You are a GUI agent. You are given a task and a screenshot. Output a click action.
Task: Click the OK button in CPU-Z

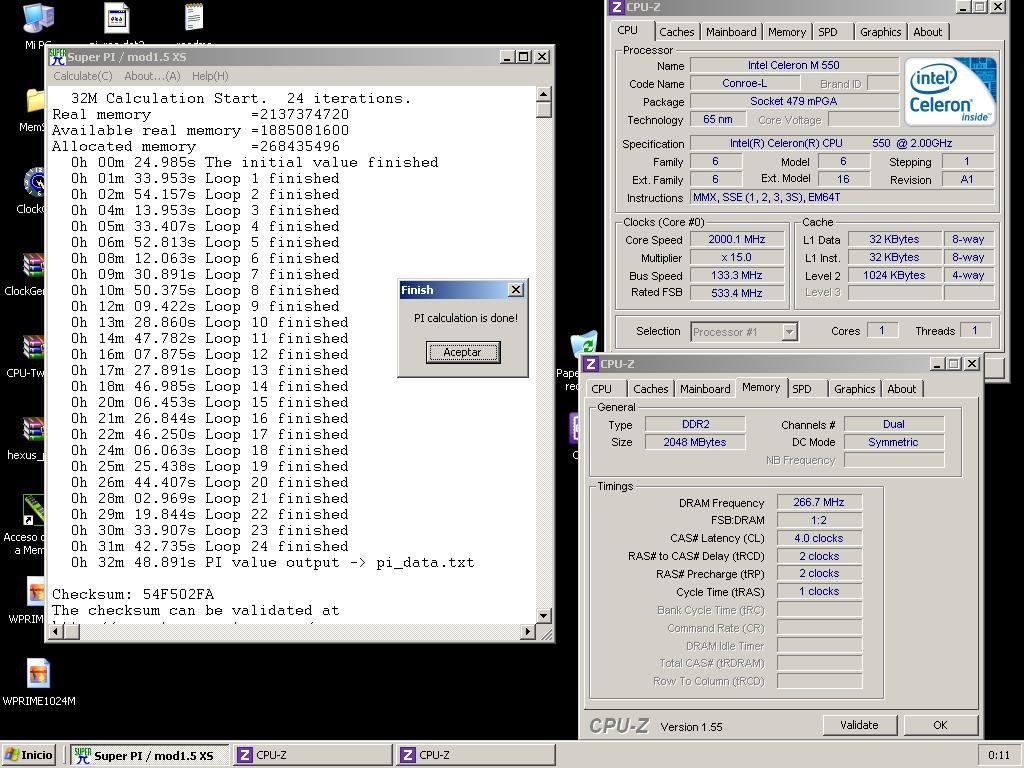[940, 725]
